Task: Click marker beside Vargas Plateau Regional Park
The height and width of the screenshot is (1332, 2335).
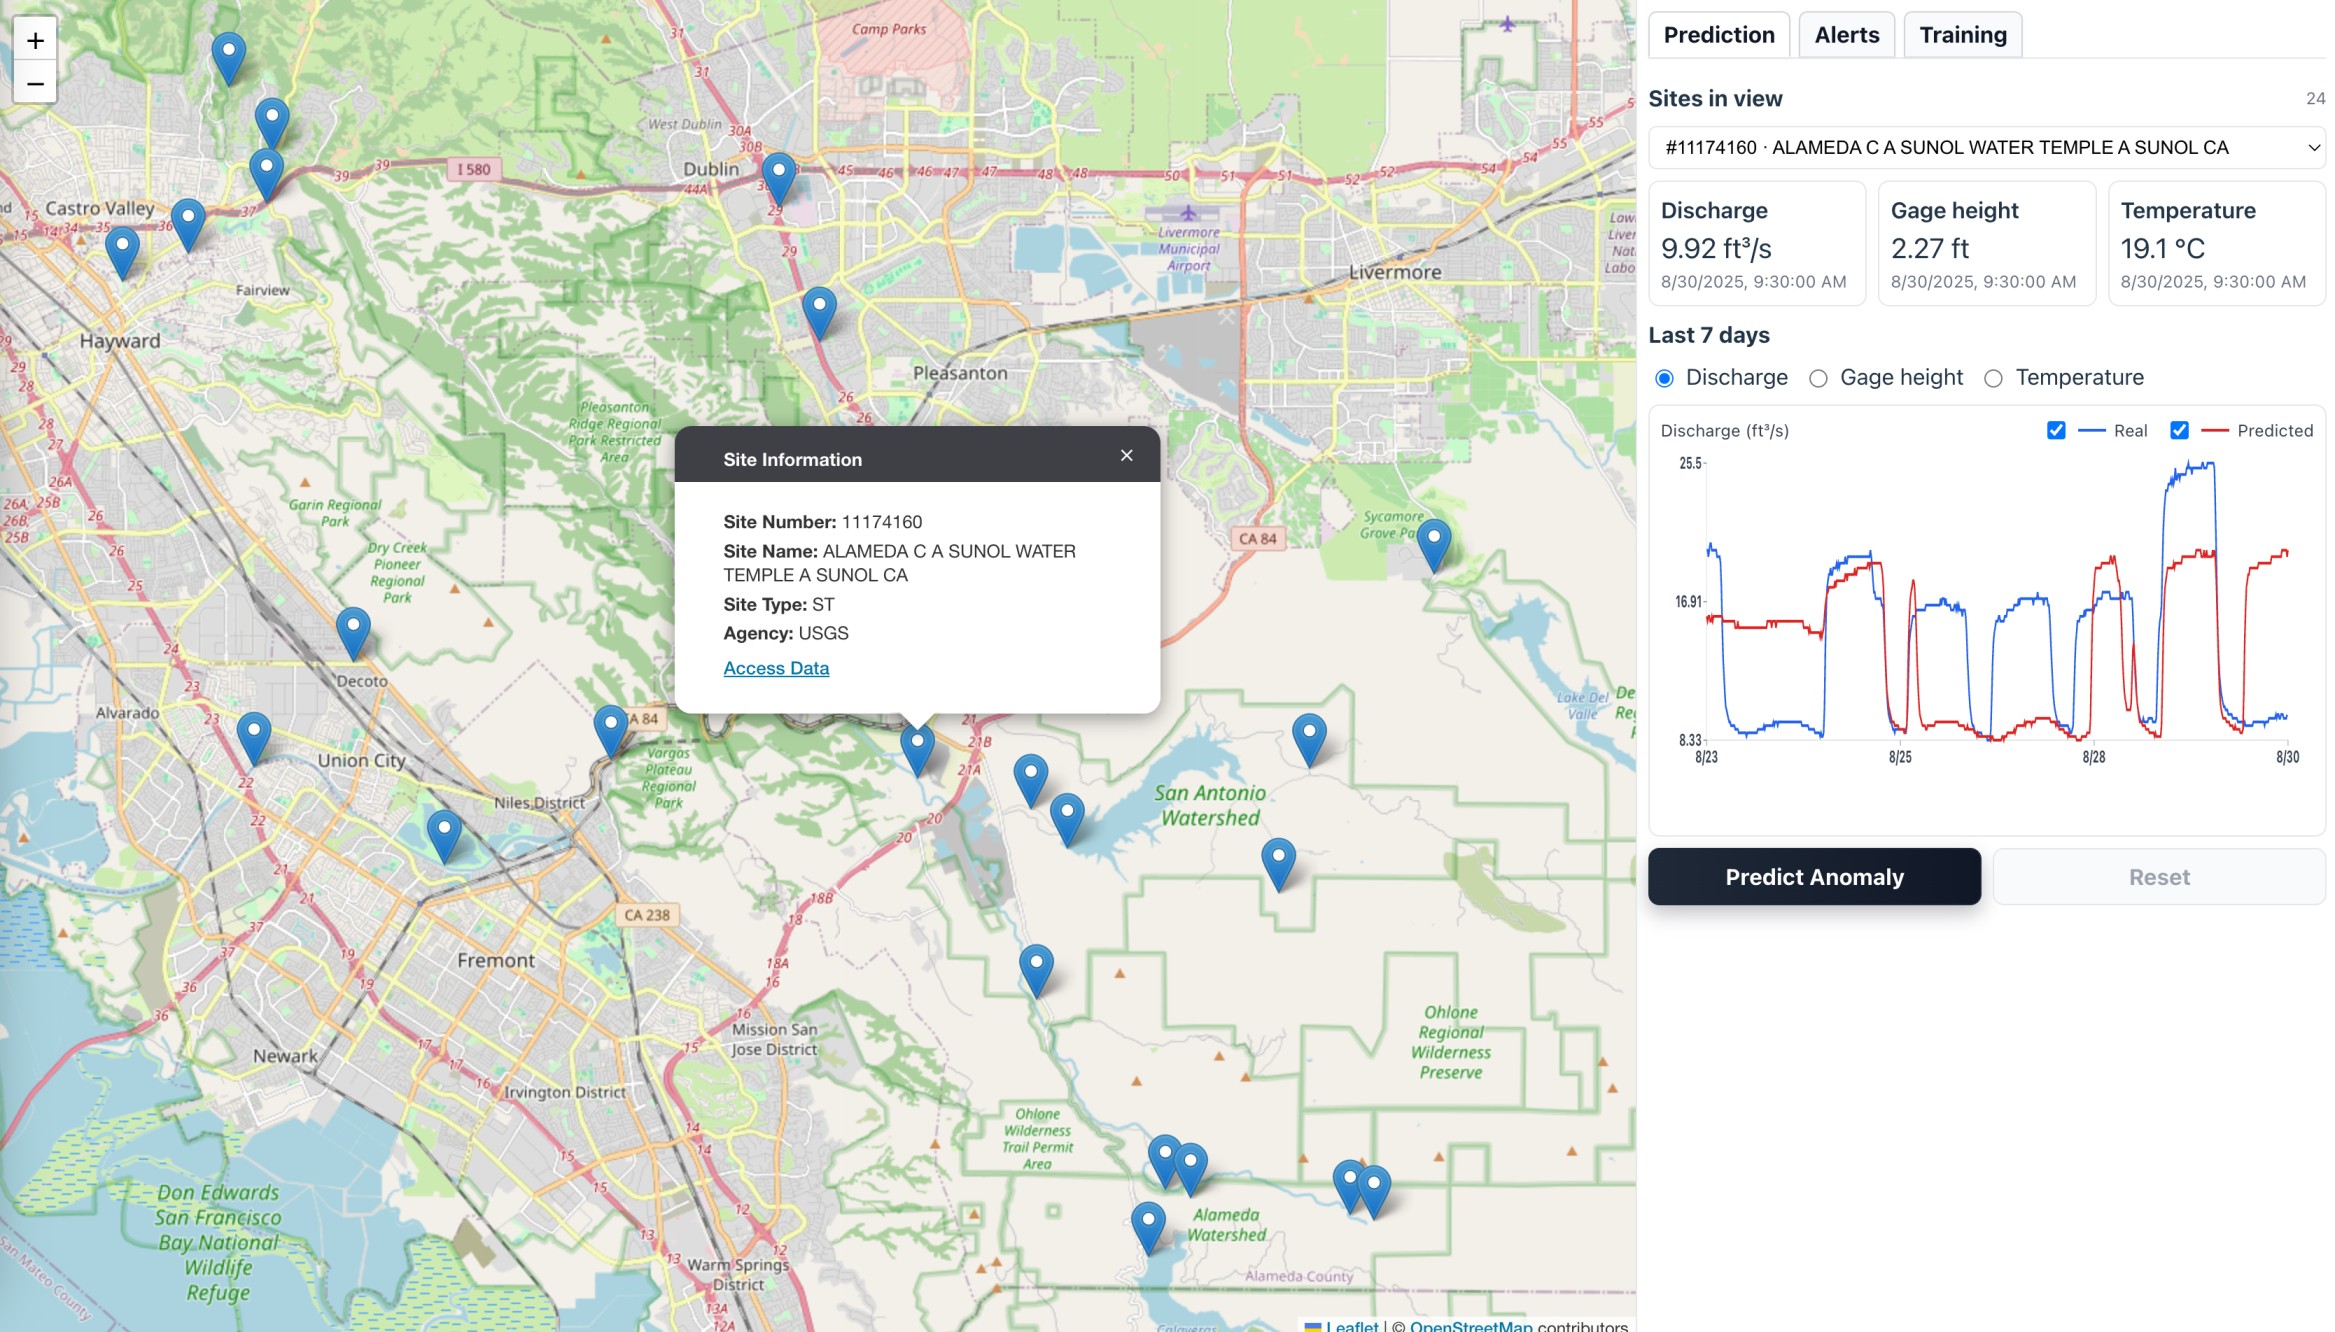Action: pos(610,727)
